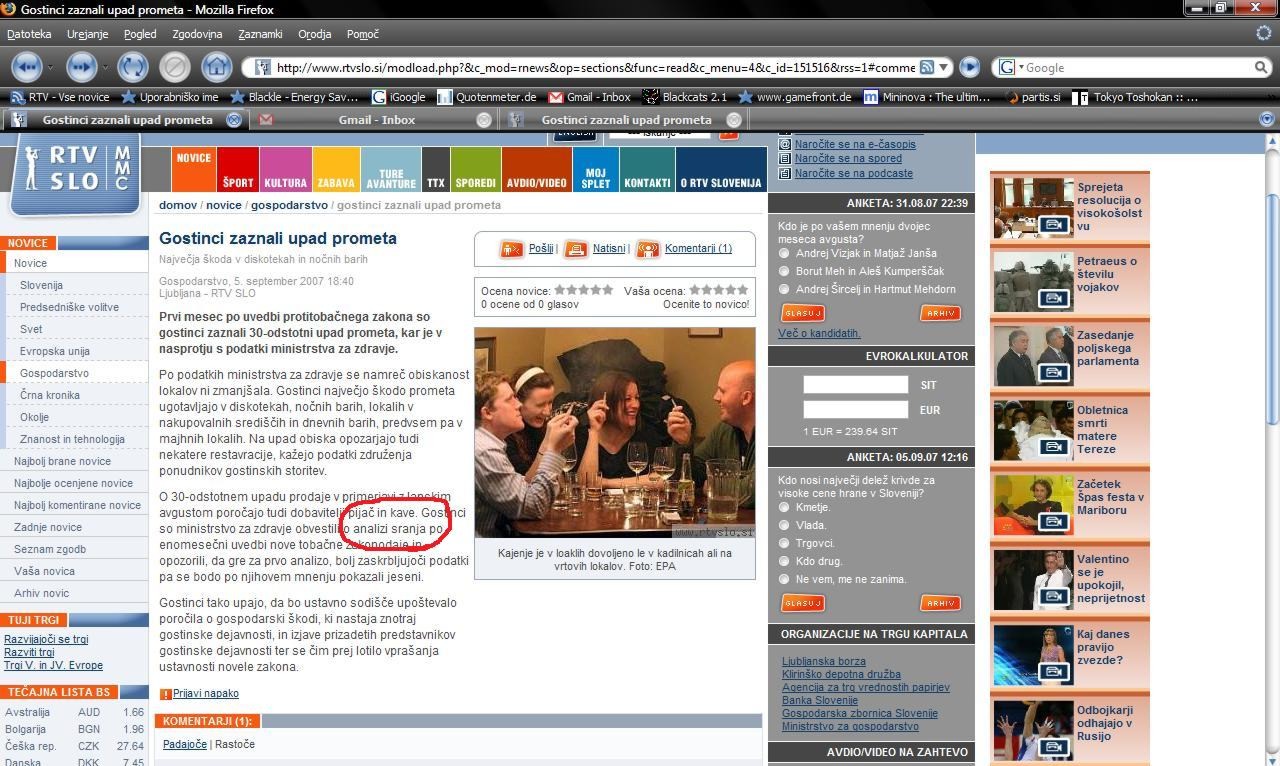
Task: Open the Forward button history dropdown
Action: (105, 67)
